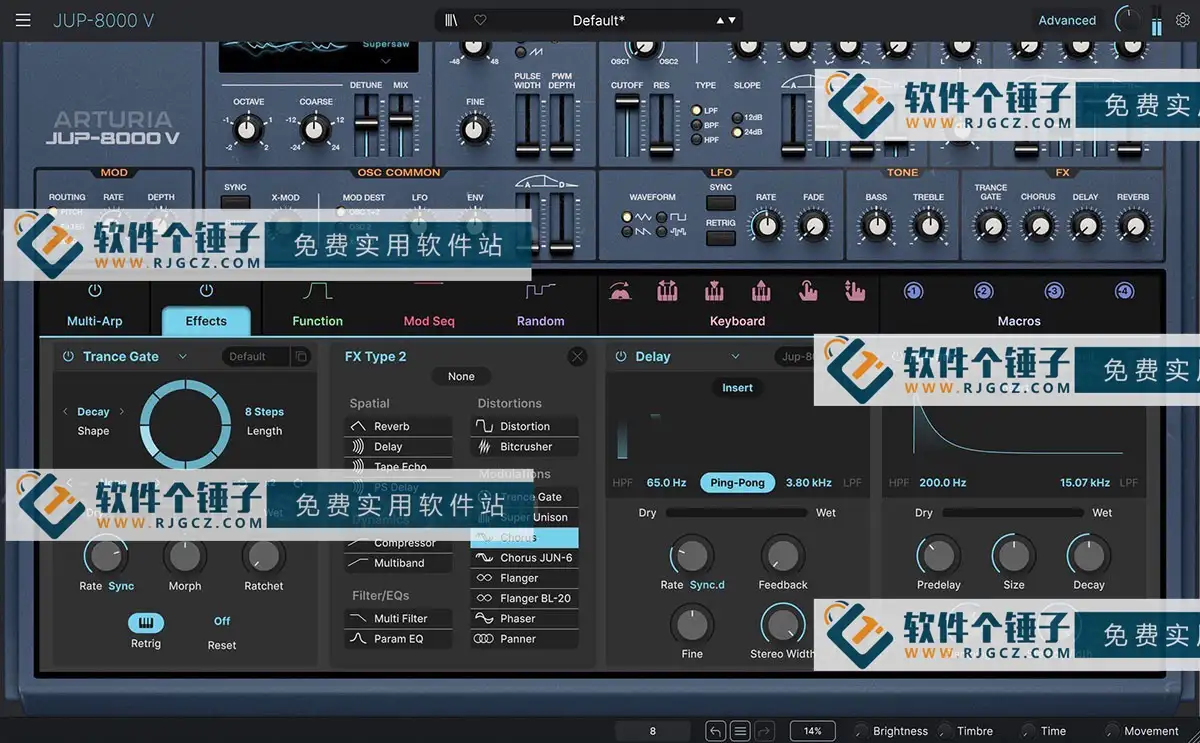The height and width of the screenshot is (743, 1200).
Task: Switch to the Mod Seq tab
Action: tap(429, 321)
